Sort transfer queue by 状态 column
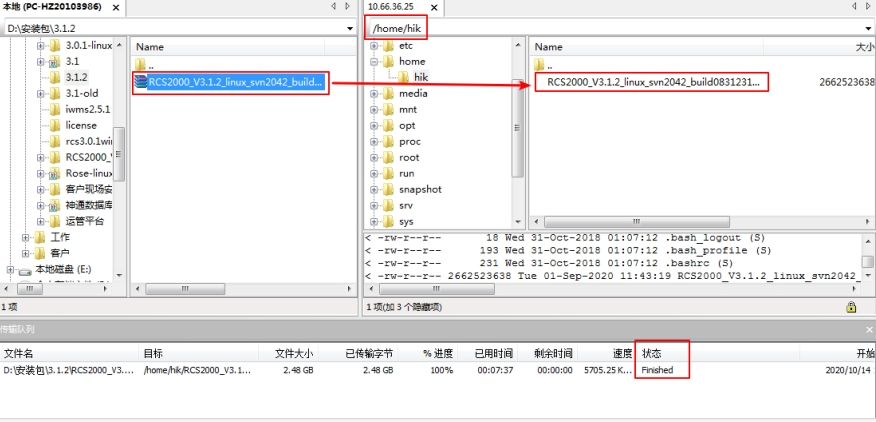 click(652, 353)
